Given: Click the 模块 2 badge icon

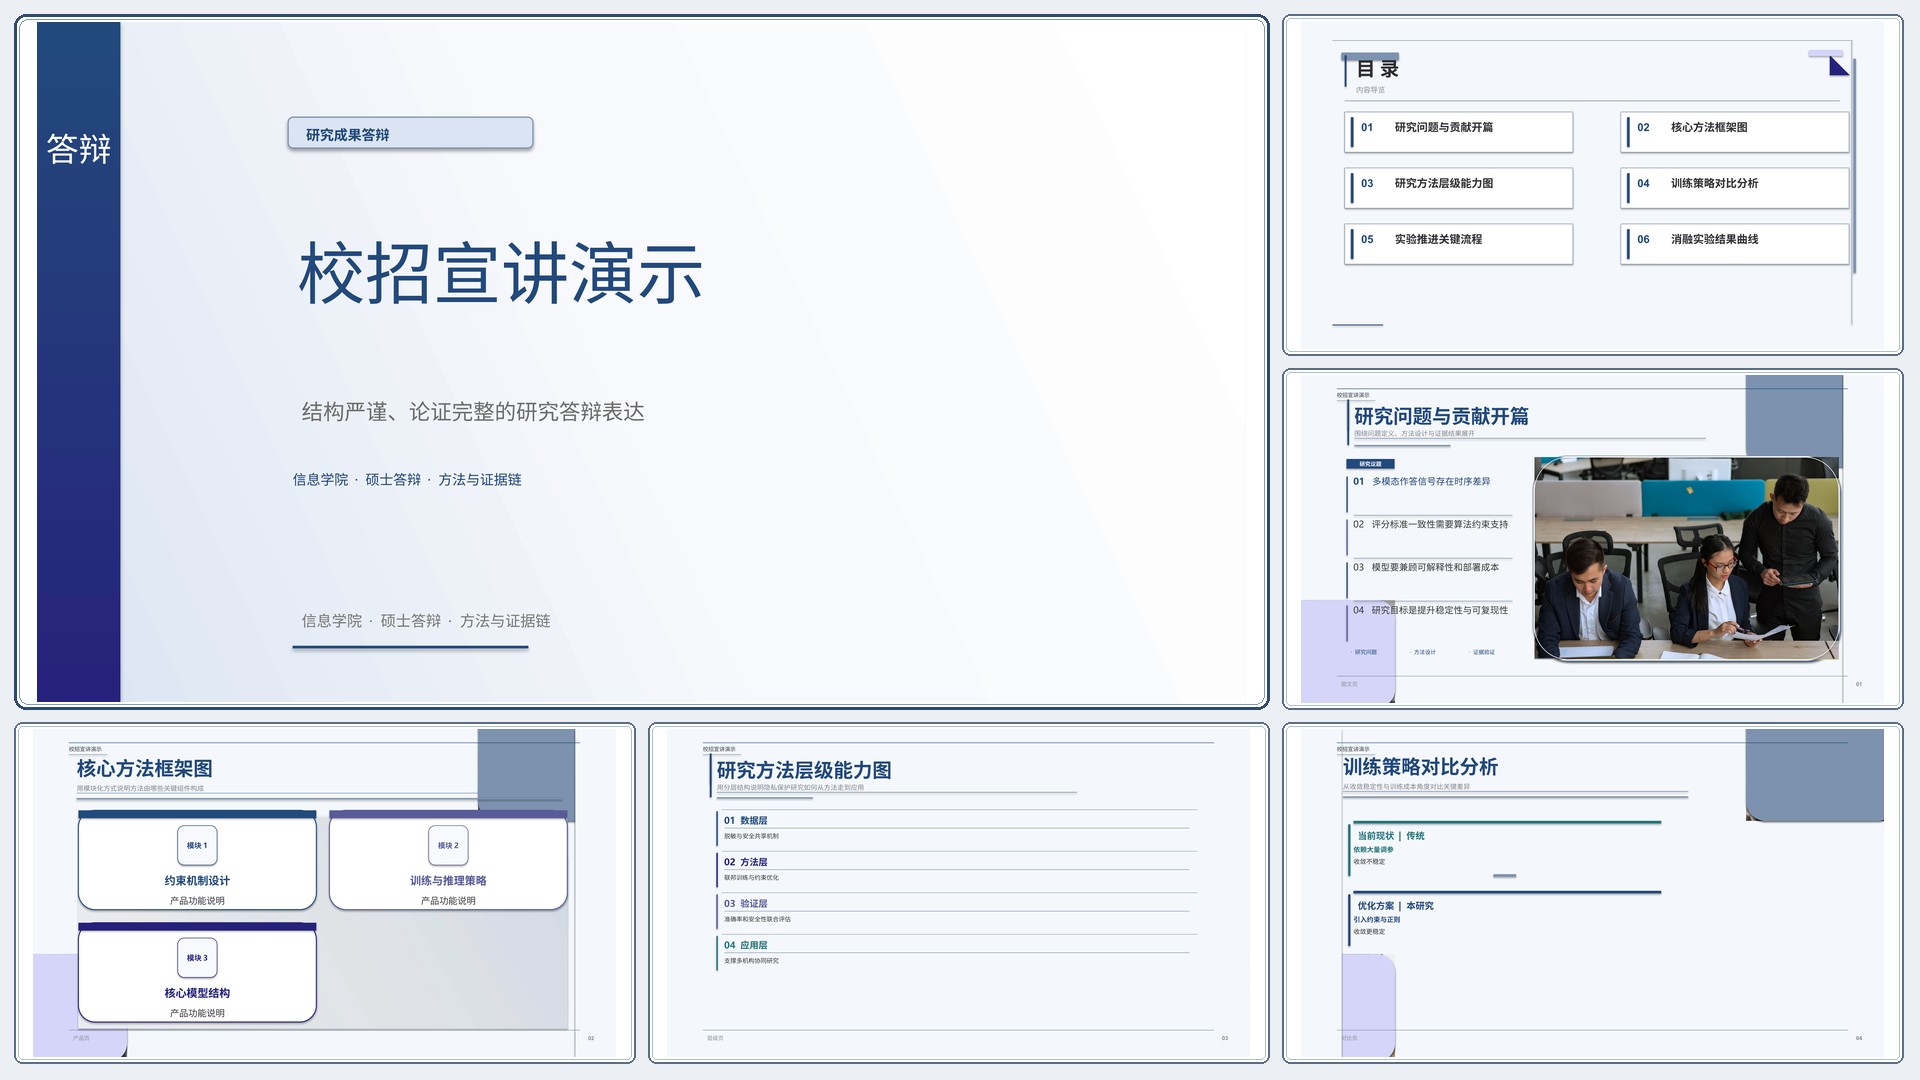Looking at the screenshot, I should [x=448, y=845].
